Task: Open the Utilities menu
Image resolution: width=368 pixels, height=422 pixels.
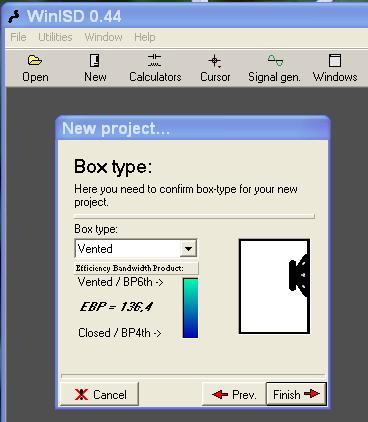Action: click(x=55, y=37)
